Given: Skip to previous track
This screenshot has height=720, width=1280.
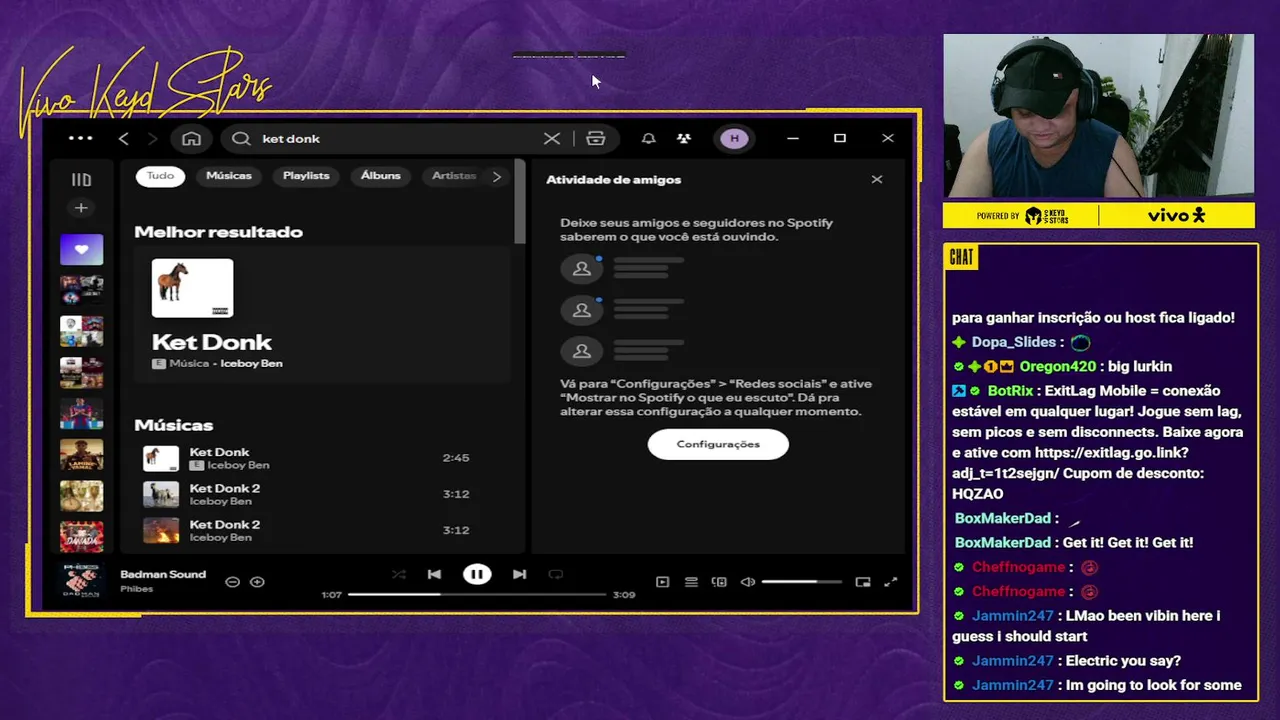Looking at the screenshot, I should [x=434, y=574].
